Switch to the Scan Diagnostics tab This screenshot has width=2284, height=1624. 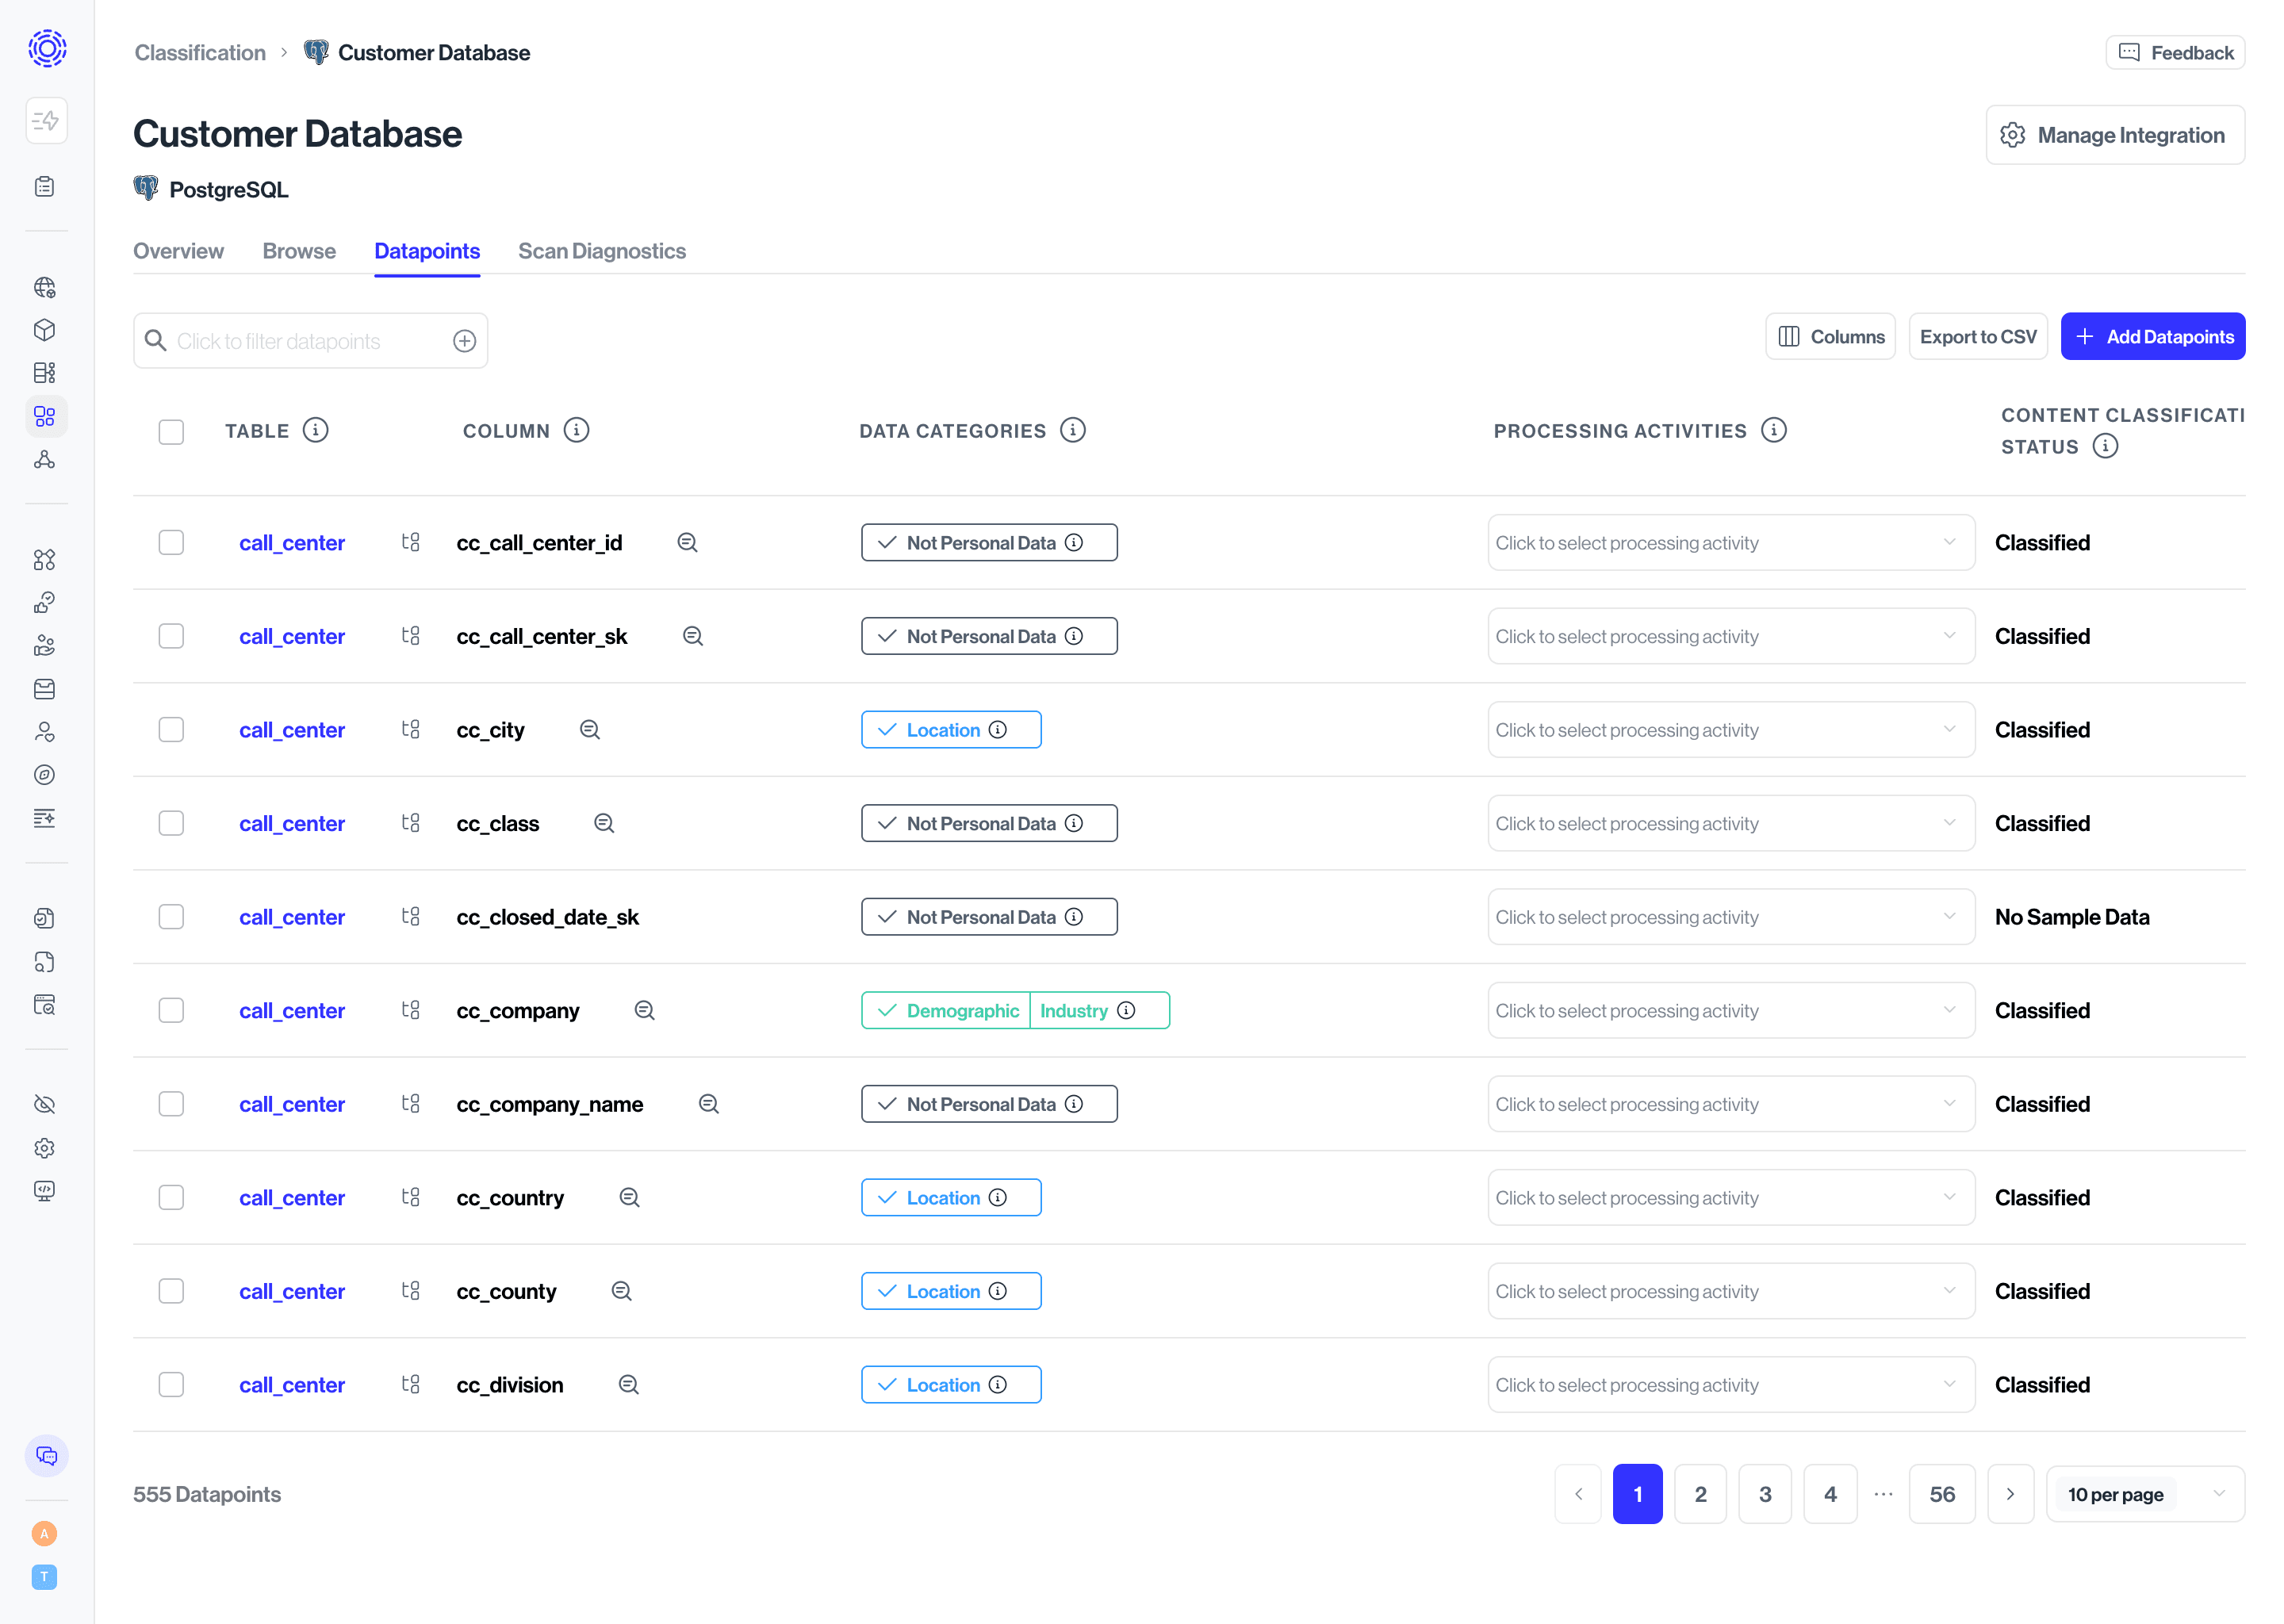[602, 251]
